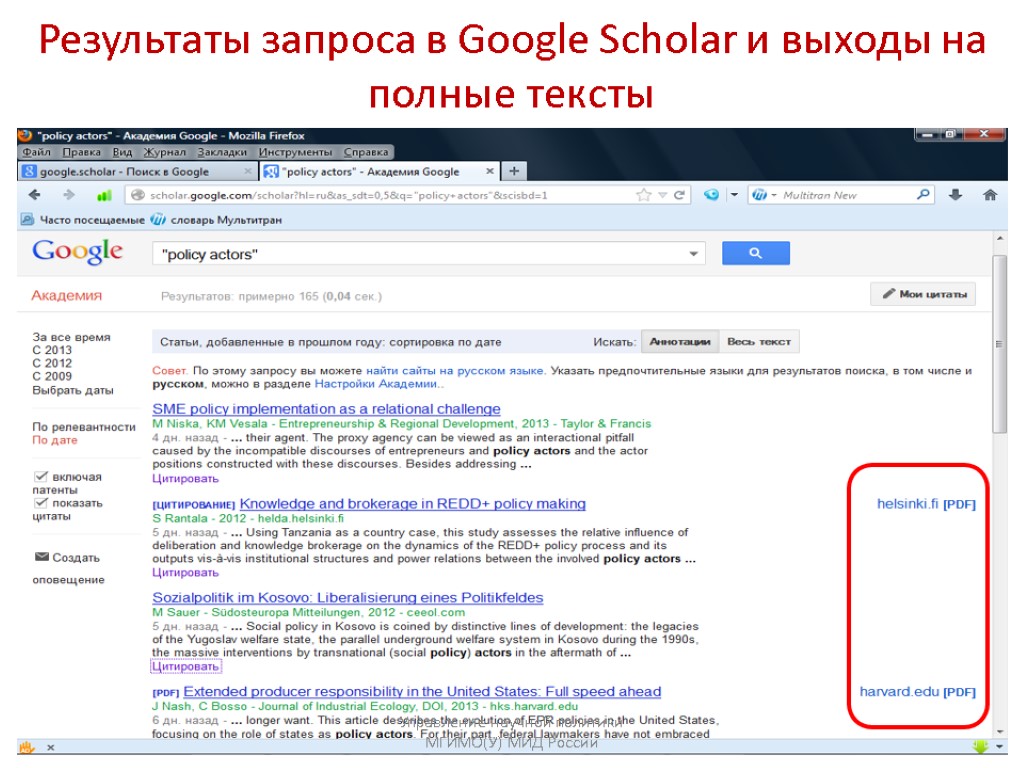Click the browser Forward arrow

[x=69, y=195]
